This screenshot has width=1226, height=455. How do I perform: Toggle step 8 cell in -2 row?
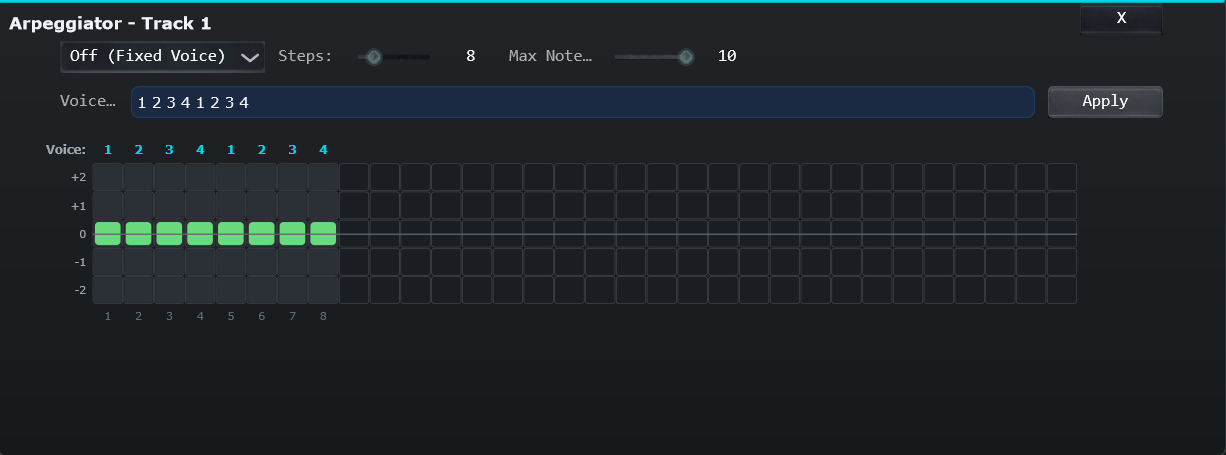(323, 289)
